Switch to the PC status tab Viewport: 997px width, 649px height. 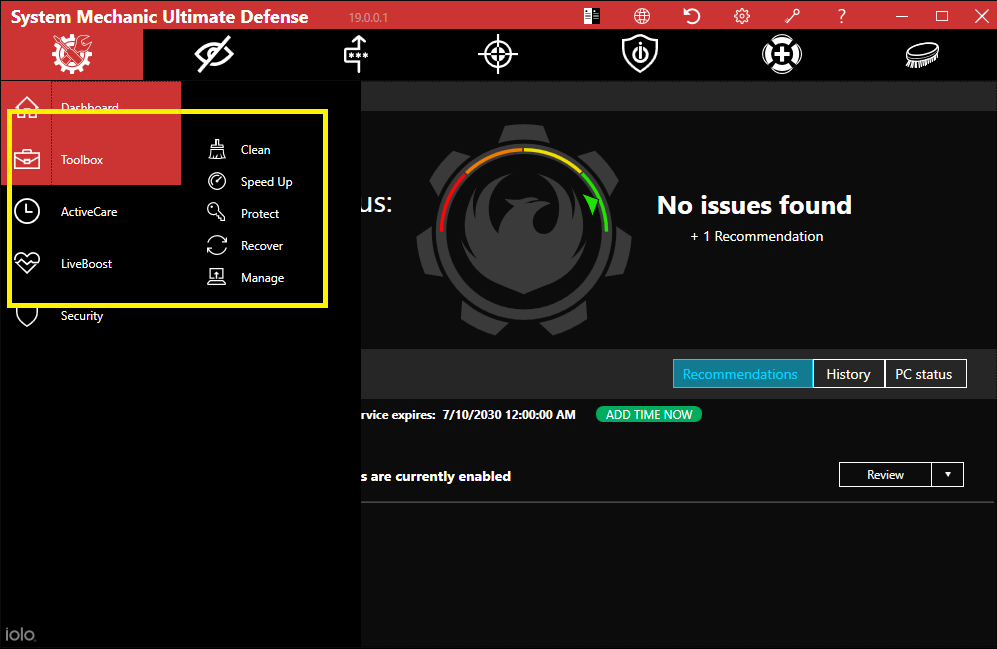[926, 374]
